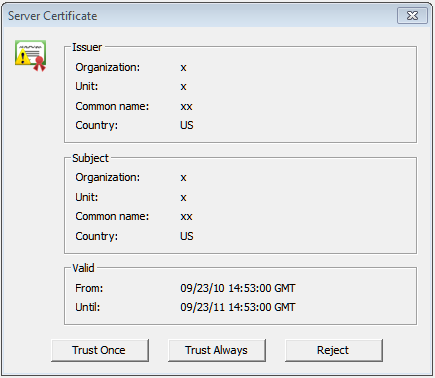
Task: Click the Until label
Action: pos(87,307)
